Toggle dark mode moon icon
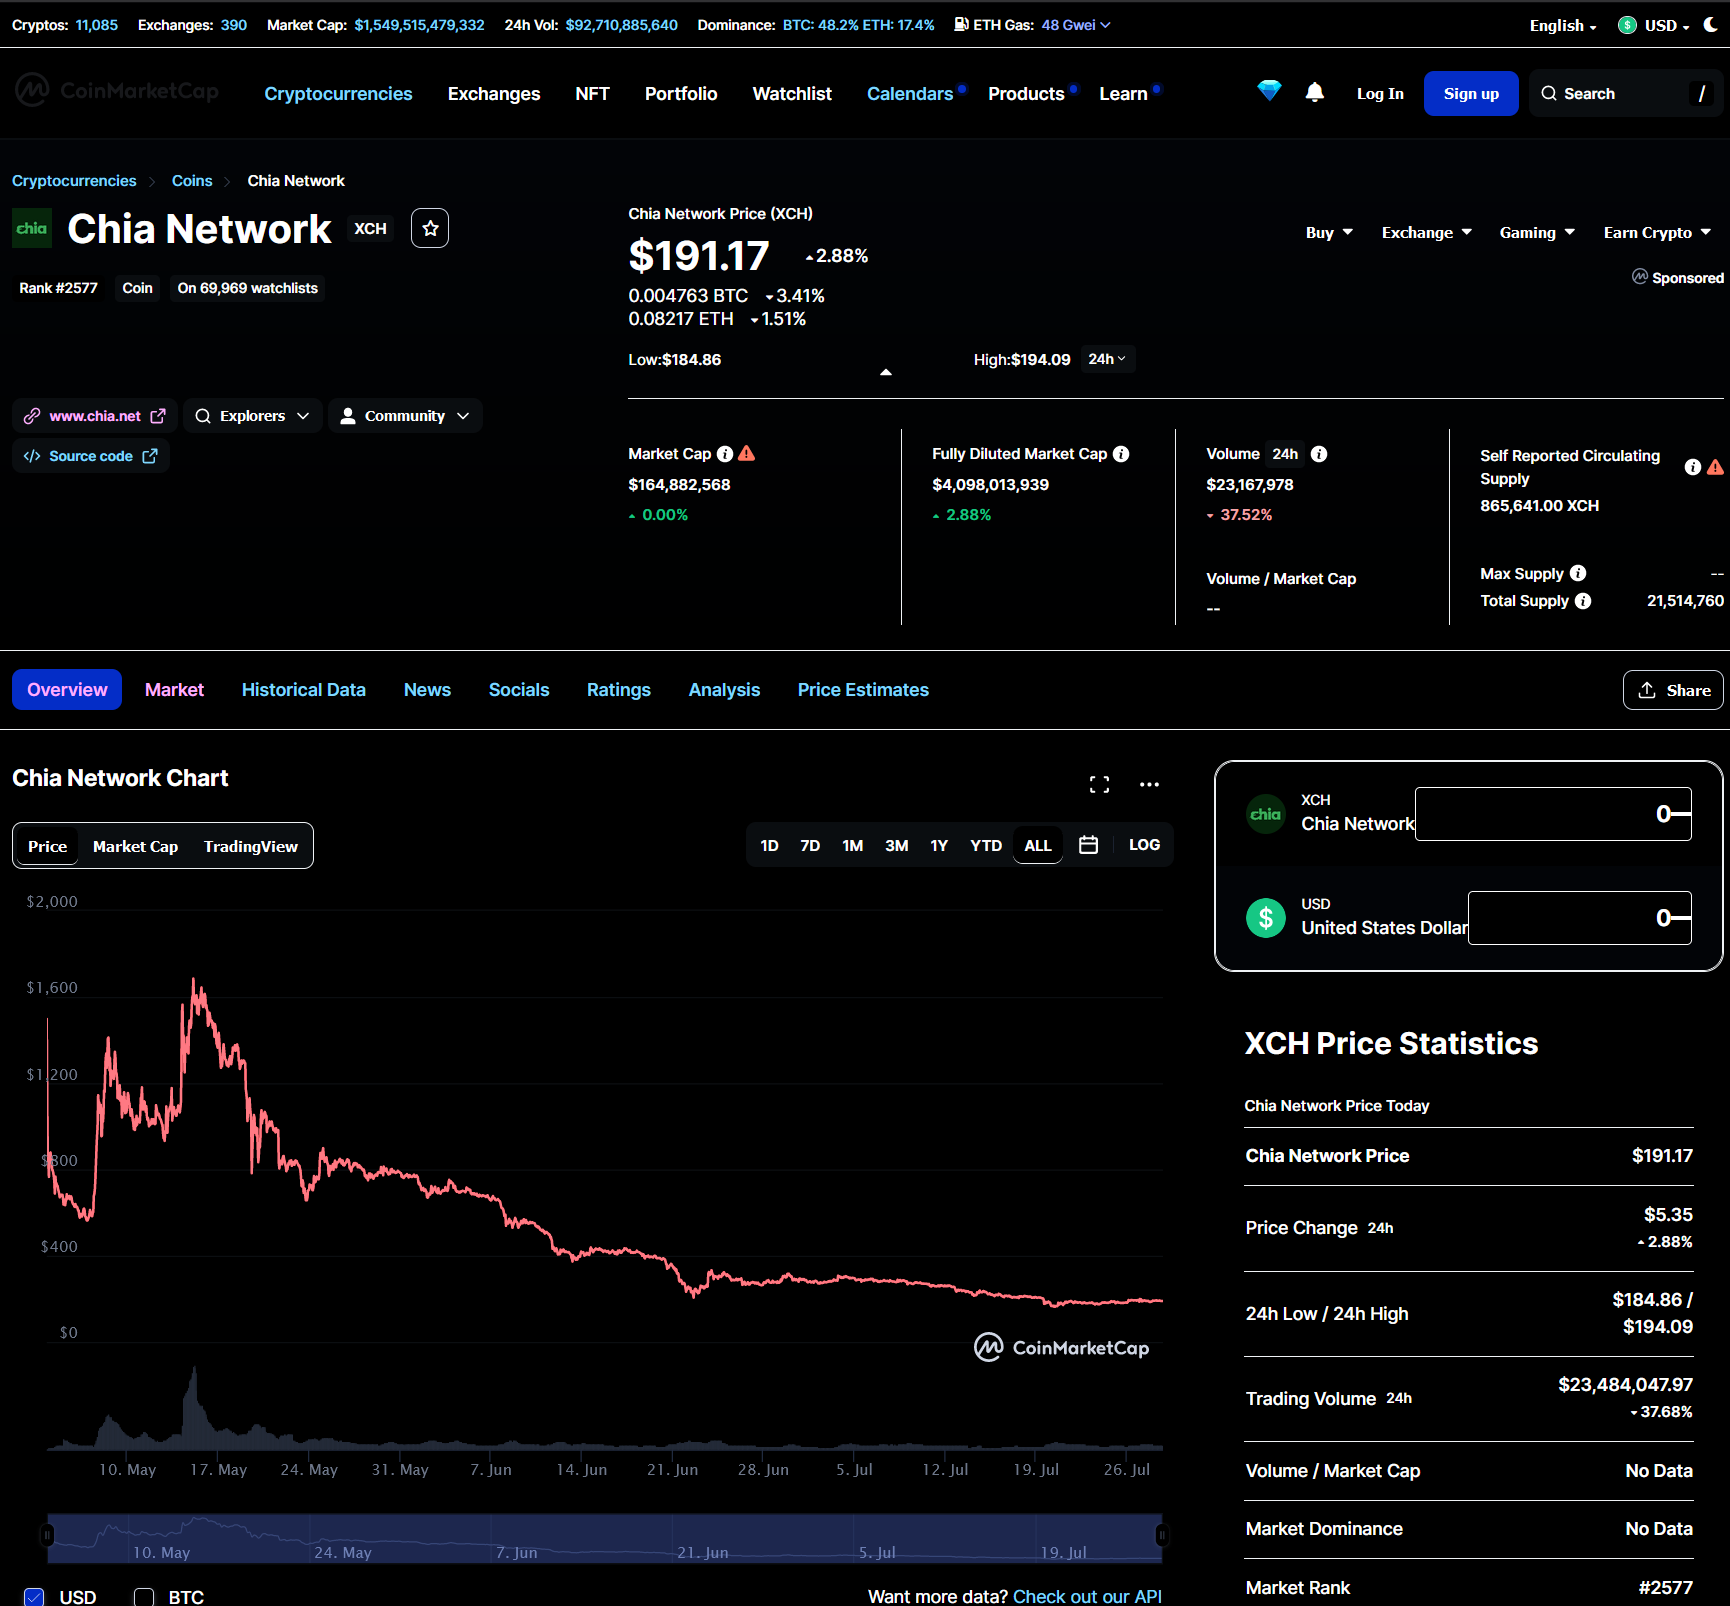Screen dimensions: 1730x1606 pos(1711,24)
